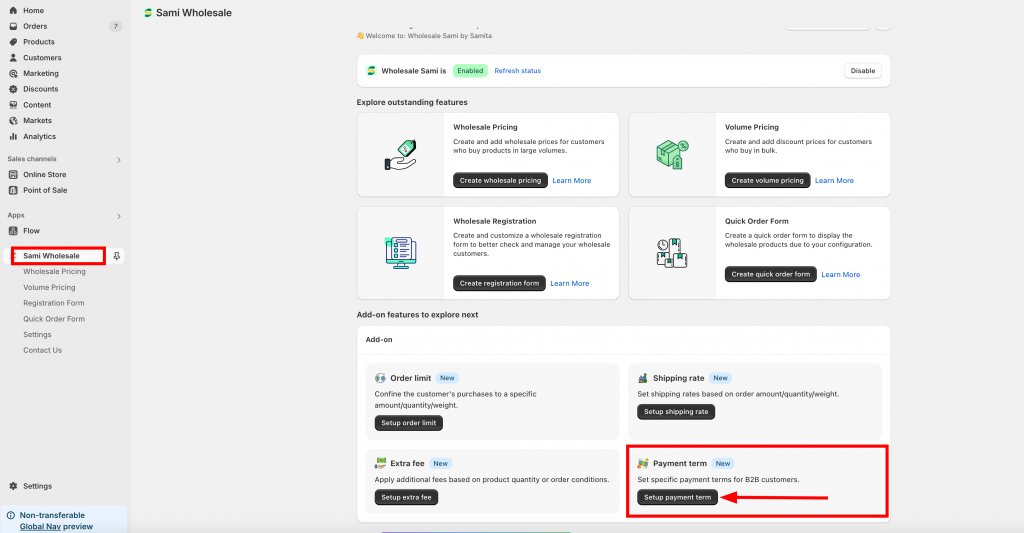Open Volume Pricing submenu item
This screenshot has width=1024, height=533.
49,287
